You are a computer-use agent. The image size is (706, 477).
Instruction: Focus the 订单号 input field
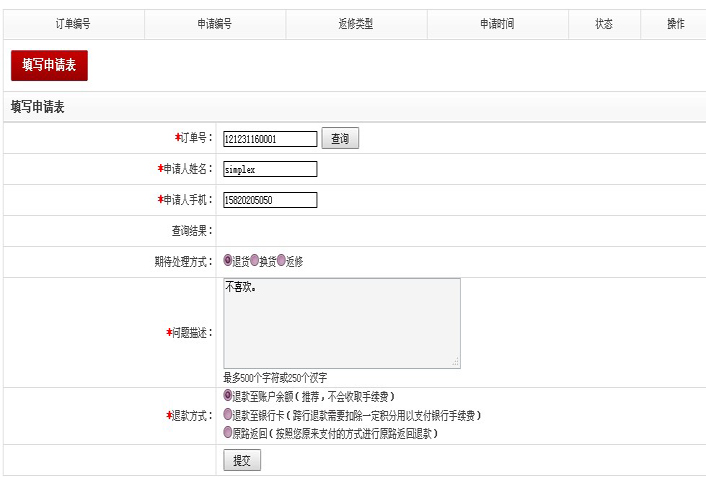(x=270, y=139)
